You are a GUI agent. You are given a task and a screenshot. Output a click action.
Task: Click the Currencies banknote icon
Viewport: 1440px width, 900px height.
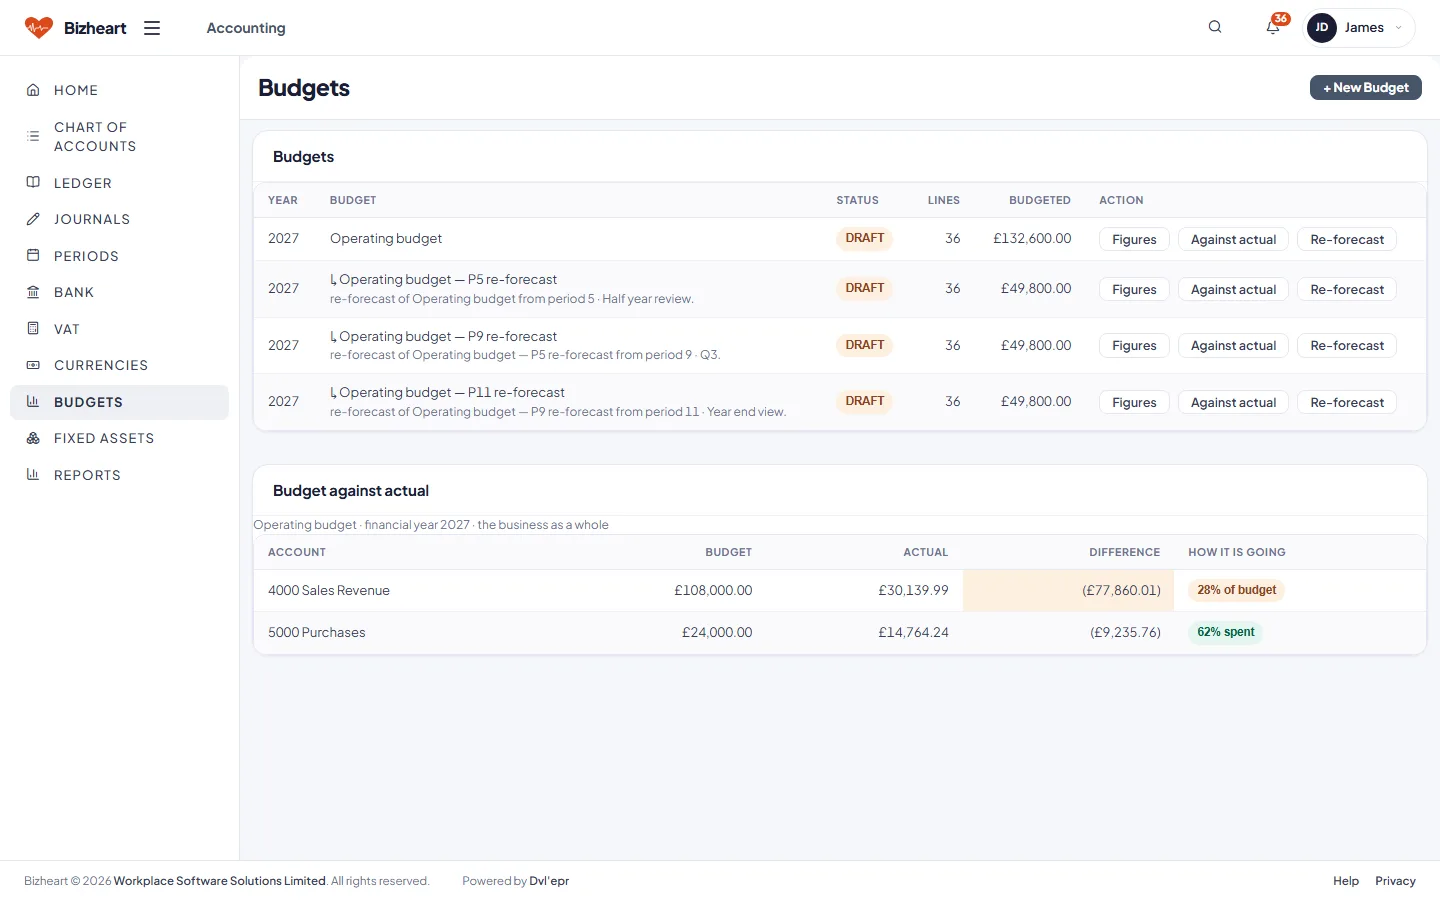click(33, 365)
